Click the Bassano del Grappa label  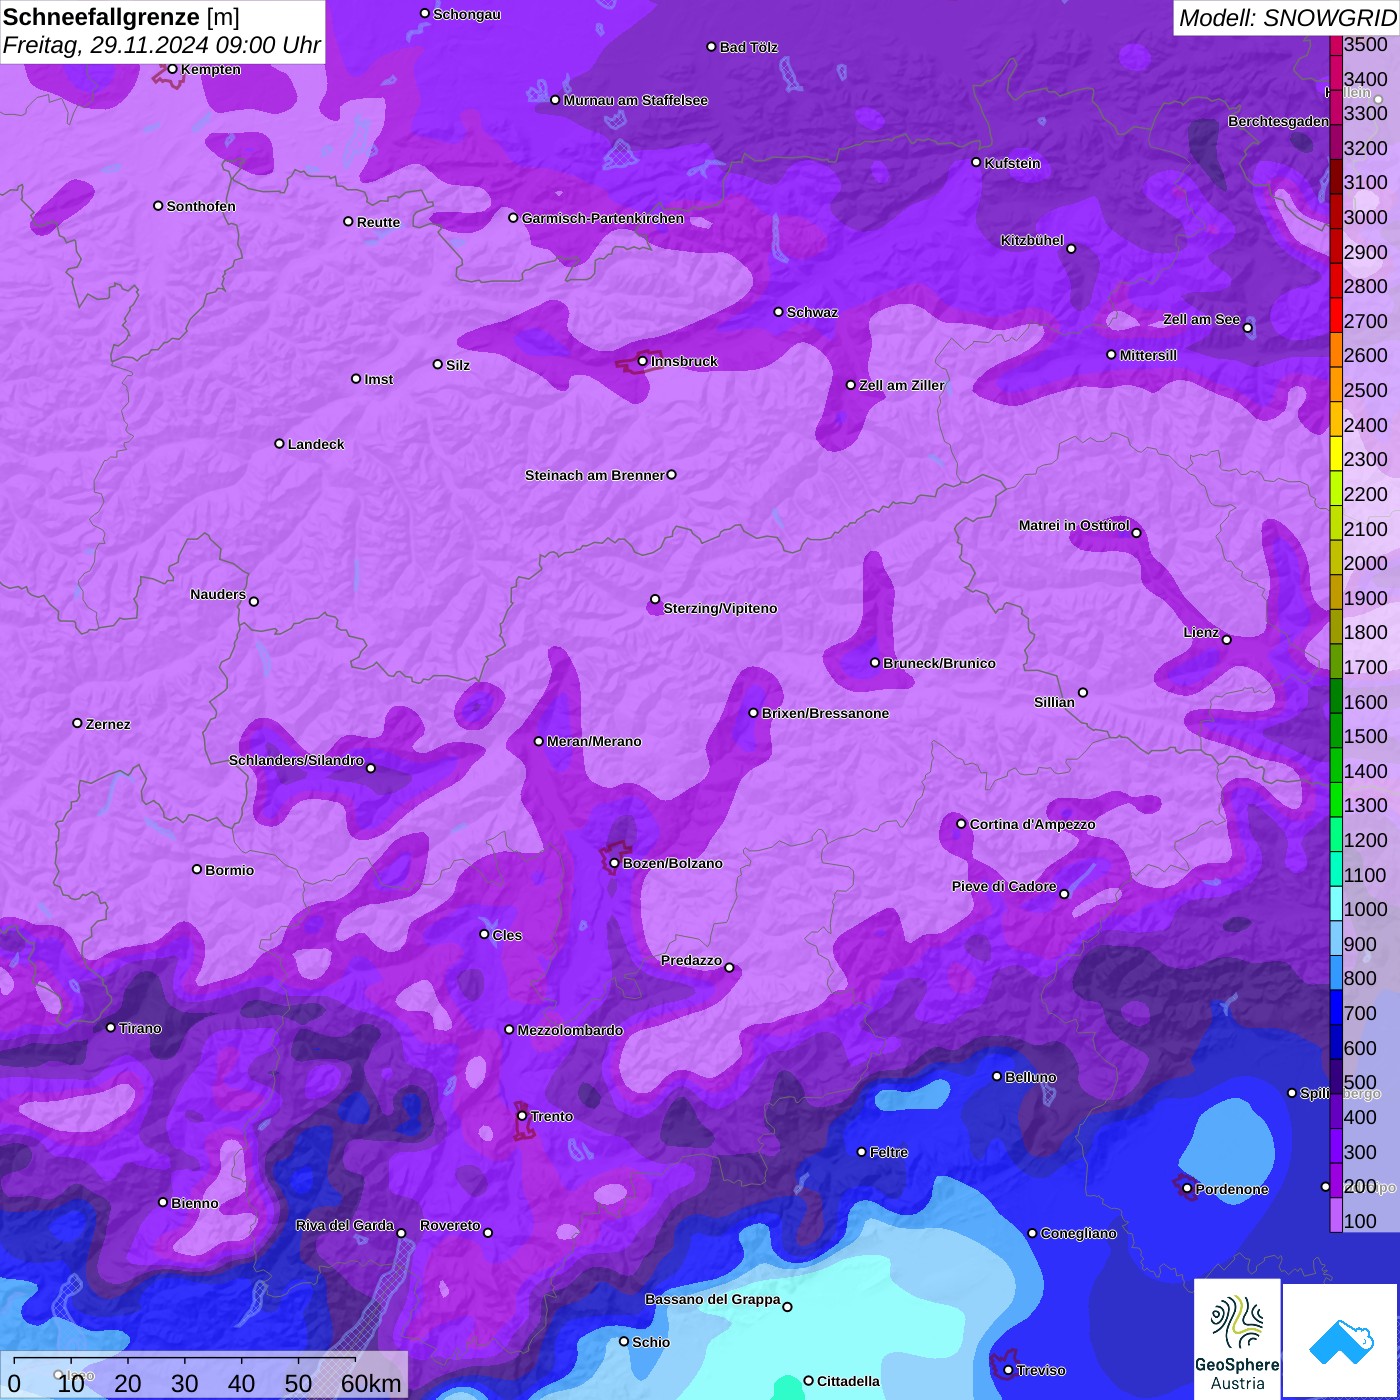click(x=713, y=1299)
